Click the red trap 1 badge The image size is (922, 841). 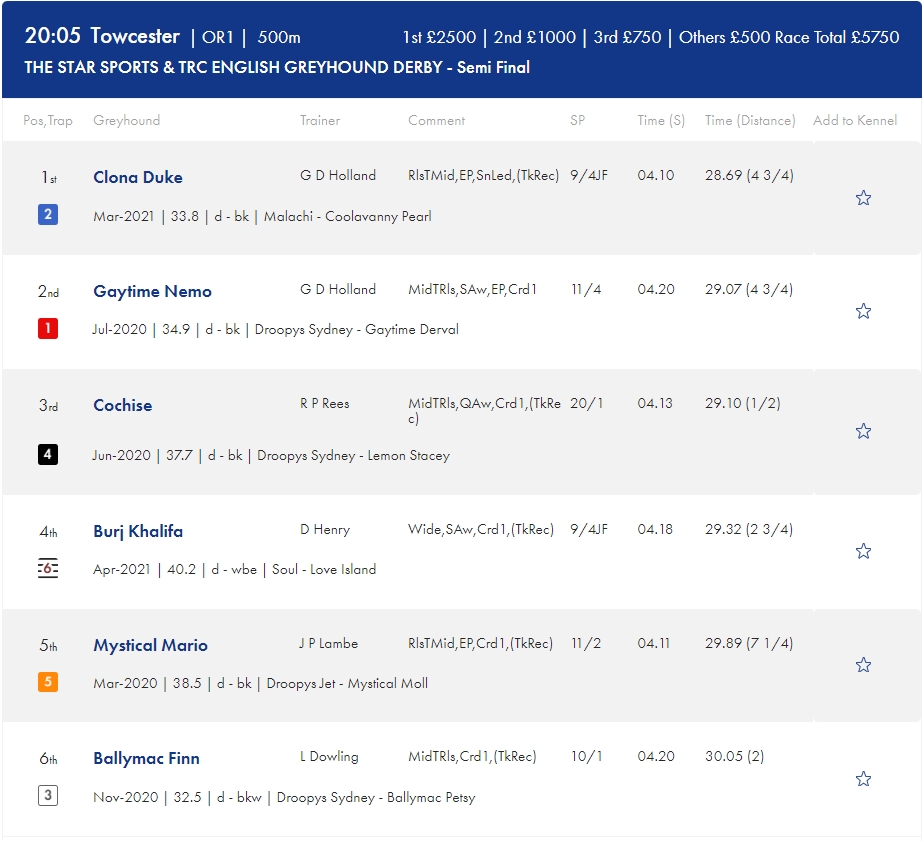click(x=48, y=328)
